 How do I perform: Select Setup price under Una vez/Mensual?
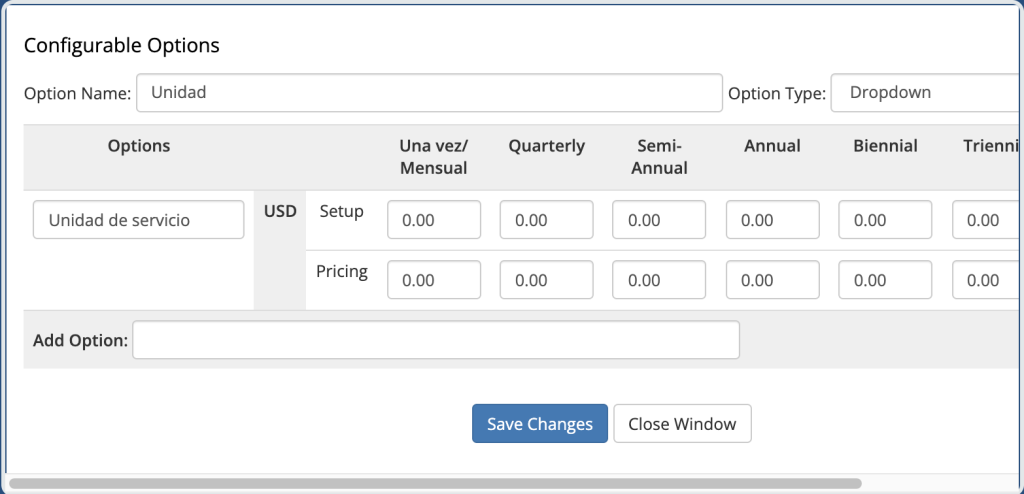(434, 220)
